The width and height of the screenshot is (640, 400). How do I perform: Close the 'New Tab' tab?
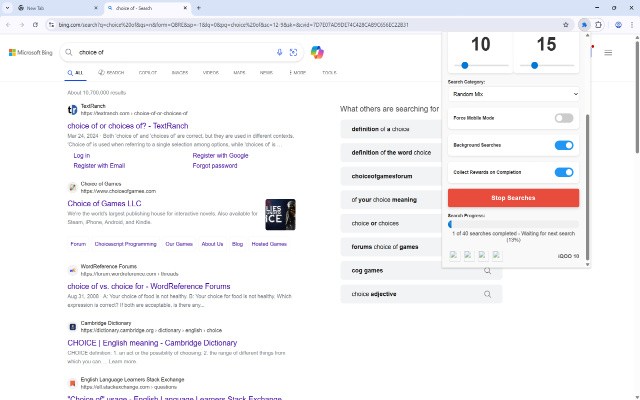pyautogui.click(x=96, y=8)
